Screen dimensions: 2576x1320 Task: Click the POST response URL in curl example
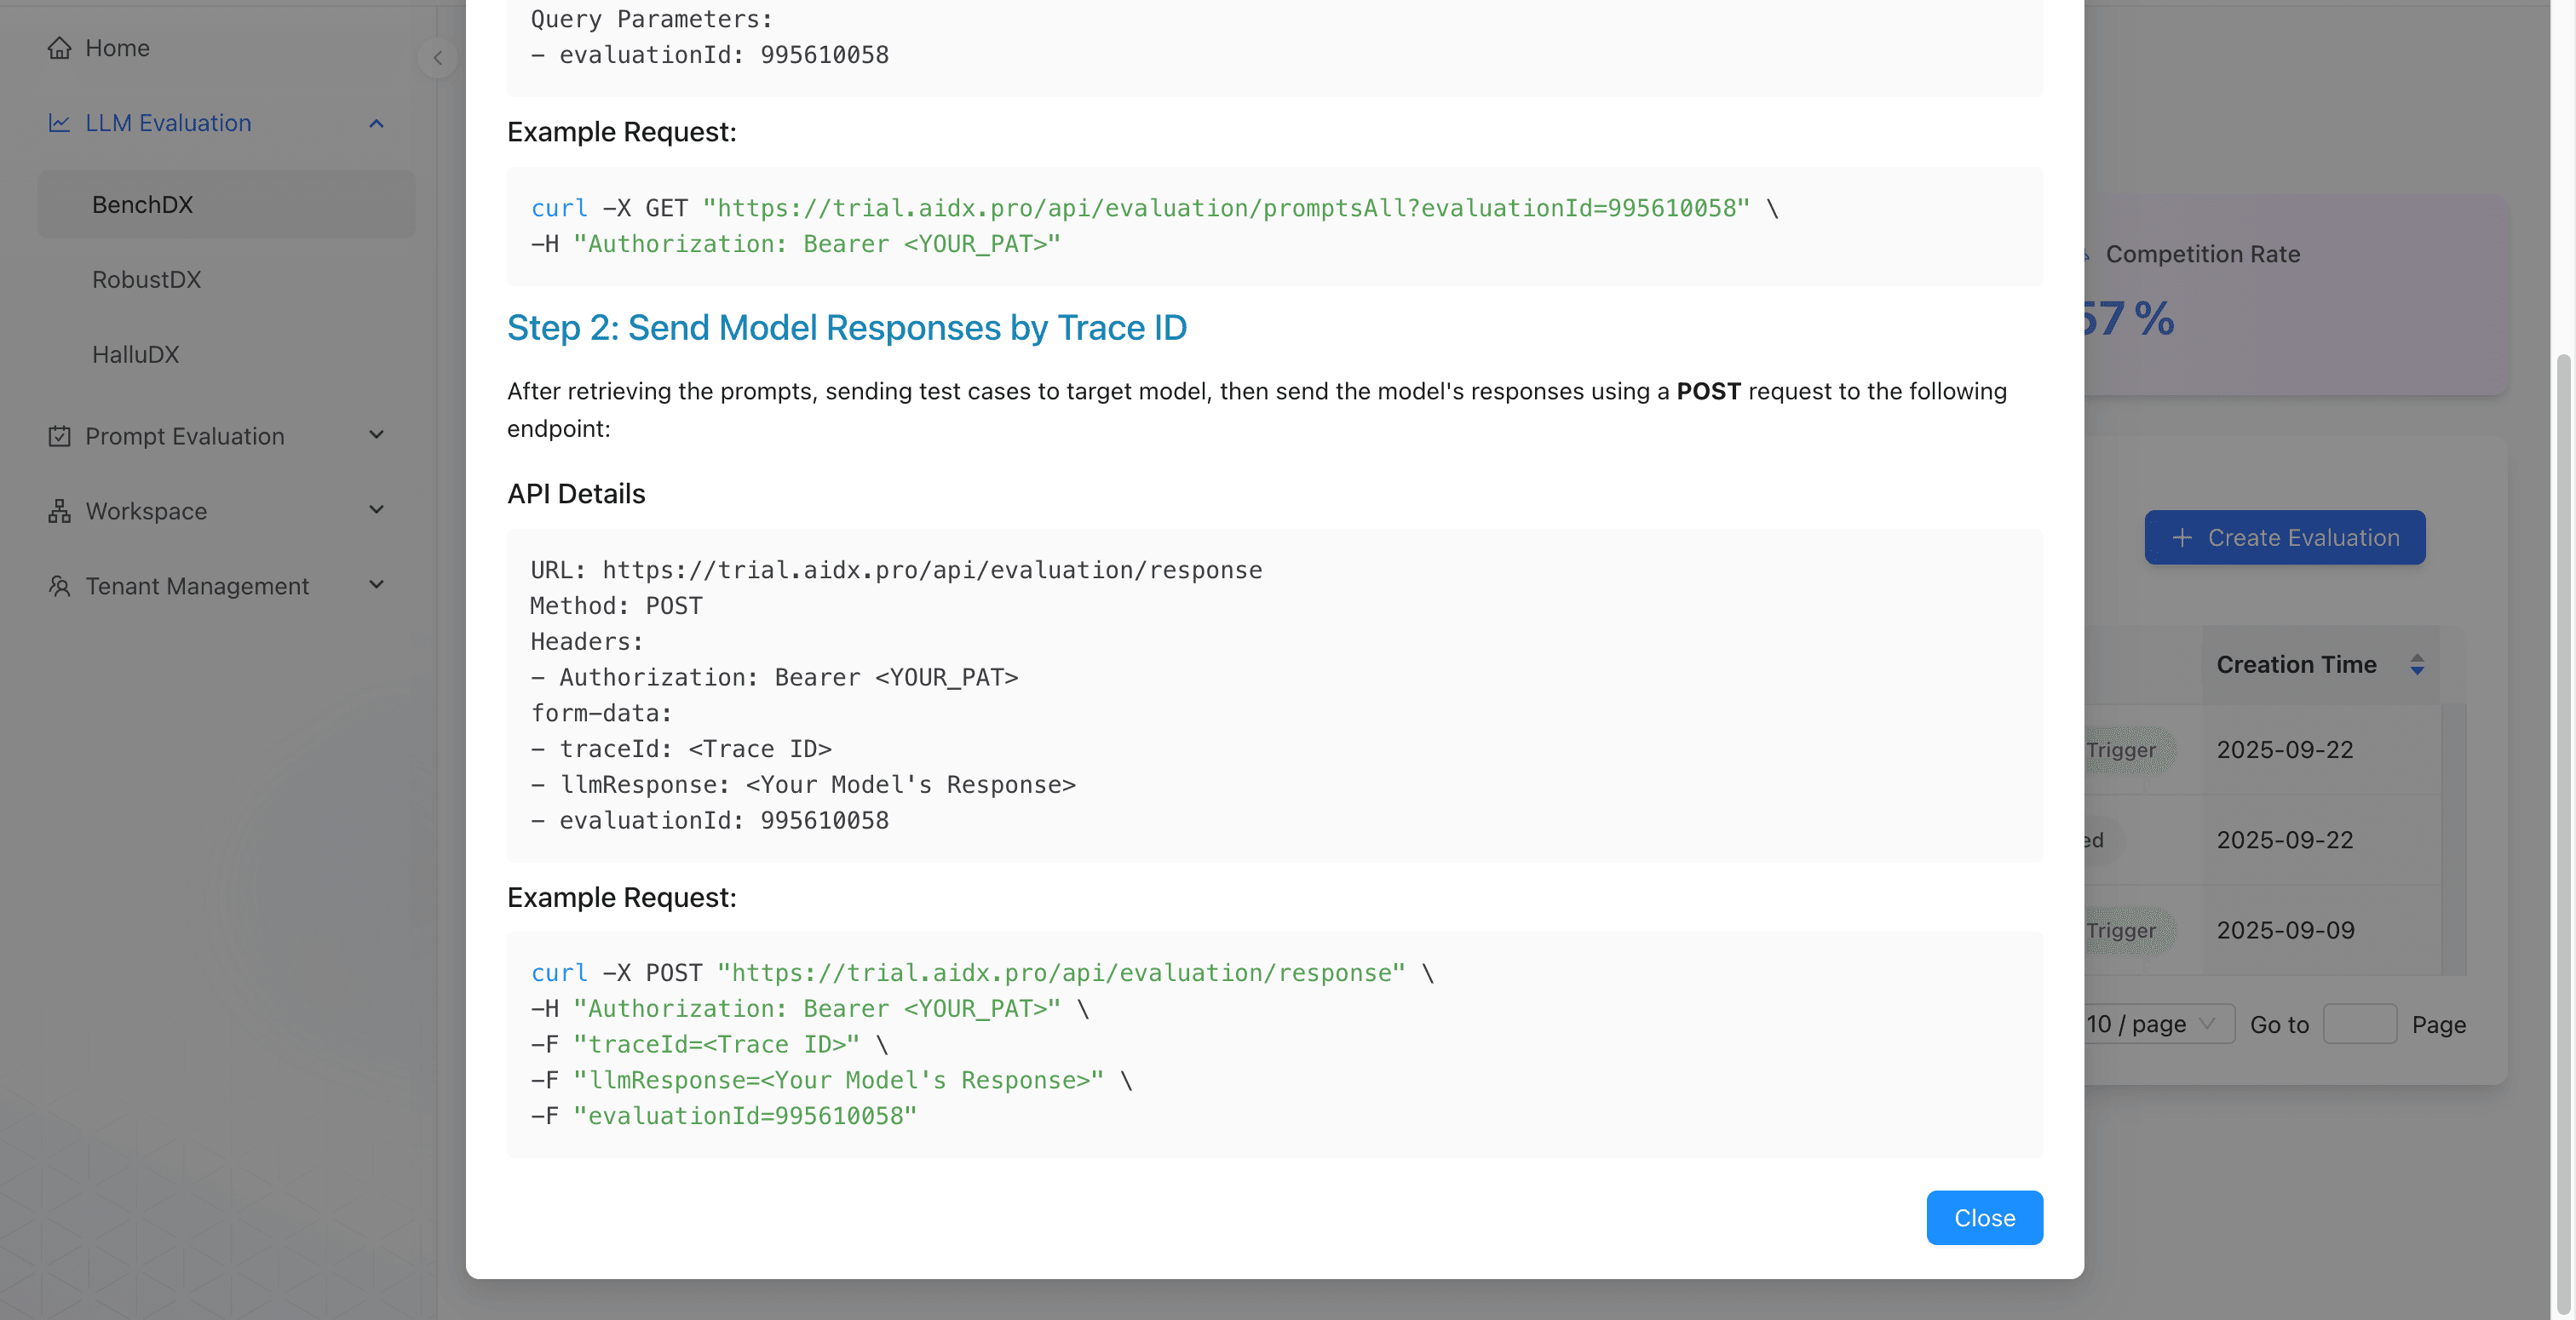(1061, 973)
